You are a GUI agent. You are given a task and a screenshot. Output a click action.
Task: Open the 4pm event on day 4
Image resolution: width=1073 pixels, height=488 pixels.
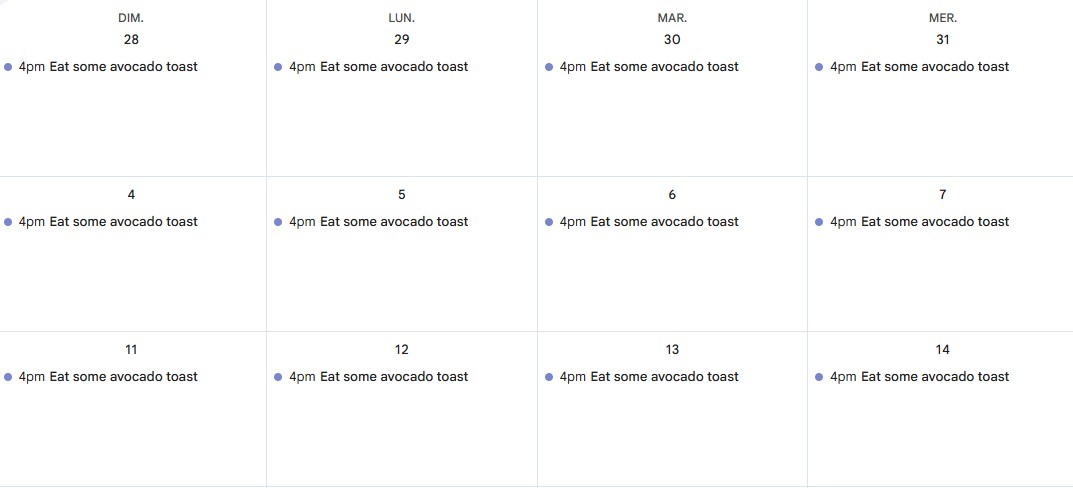[x=108, y=222]
